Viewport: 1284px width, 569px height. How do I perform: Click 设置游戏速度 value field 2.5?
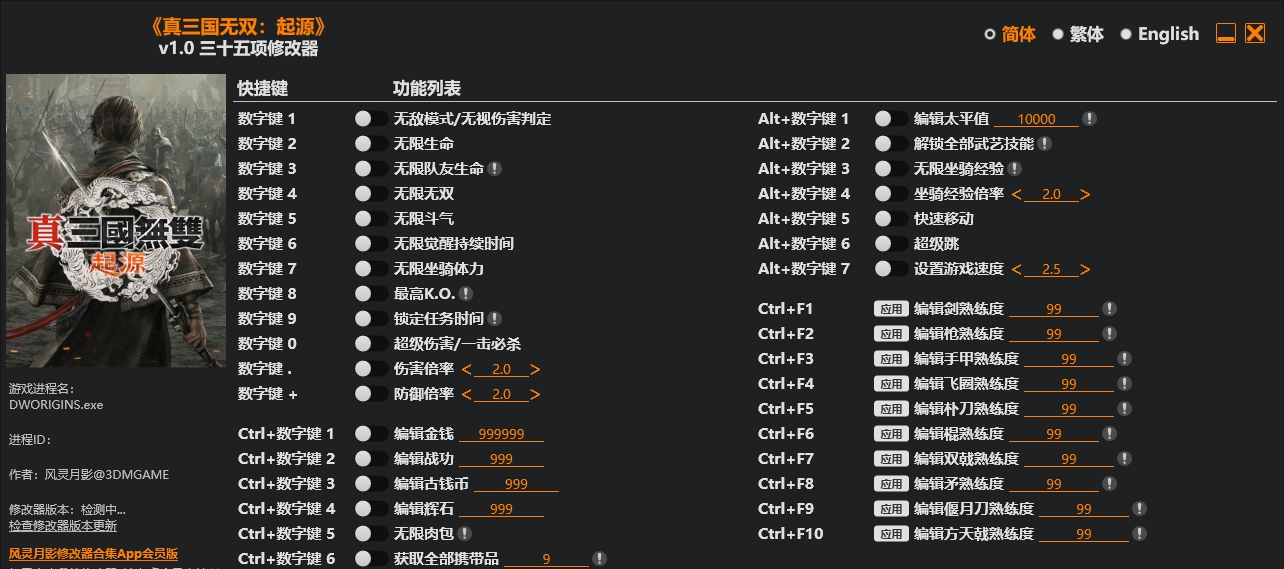tap(1051, 269)
